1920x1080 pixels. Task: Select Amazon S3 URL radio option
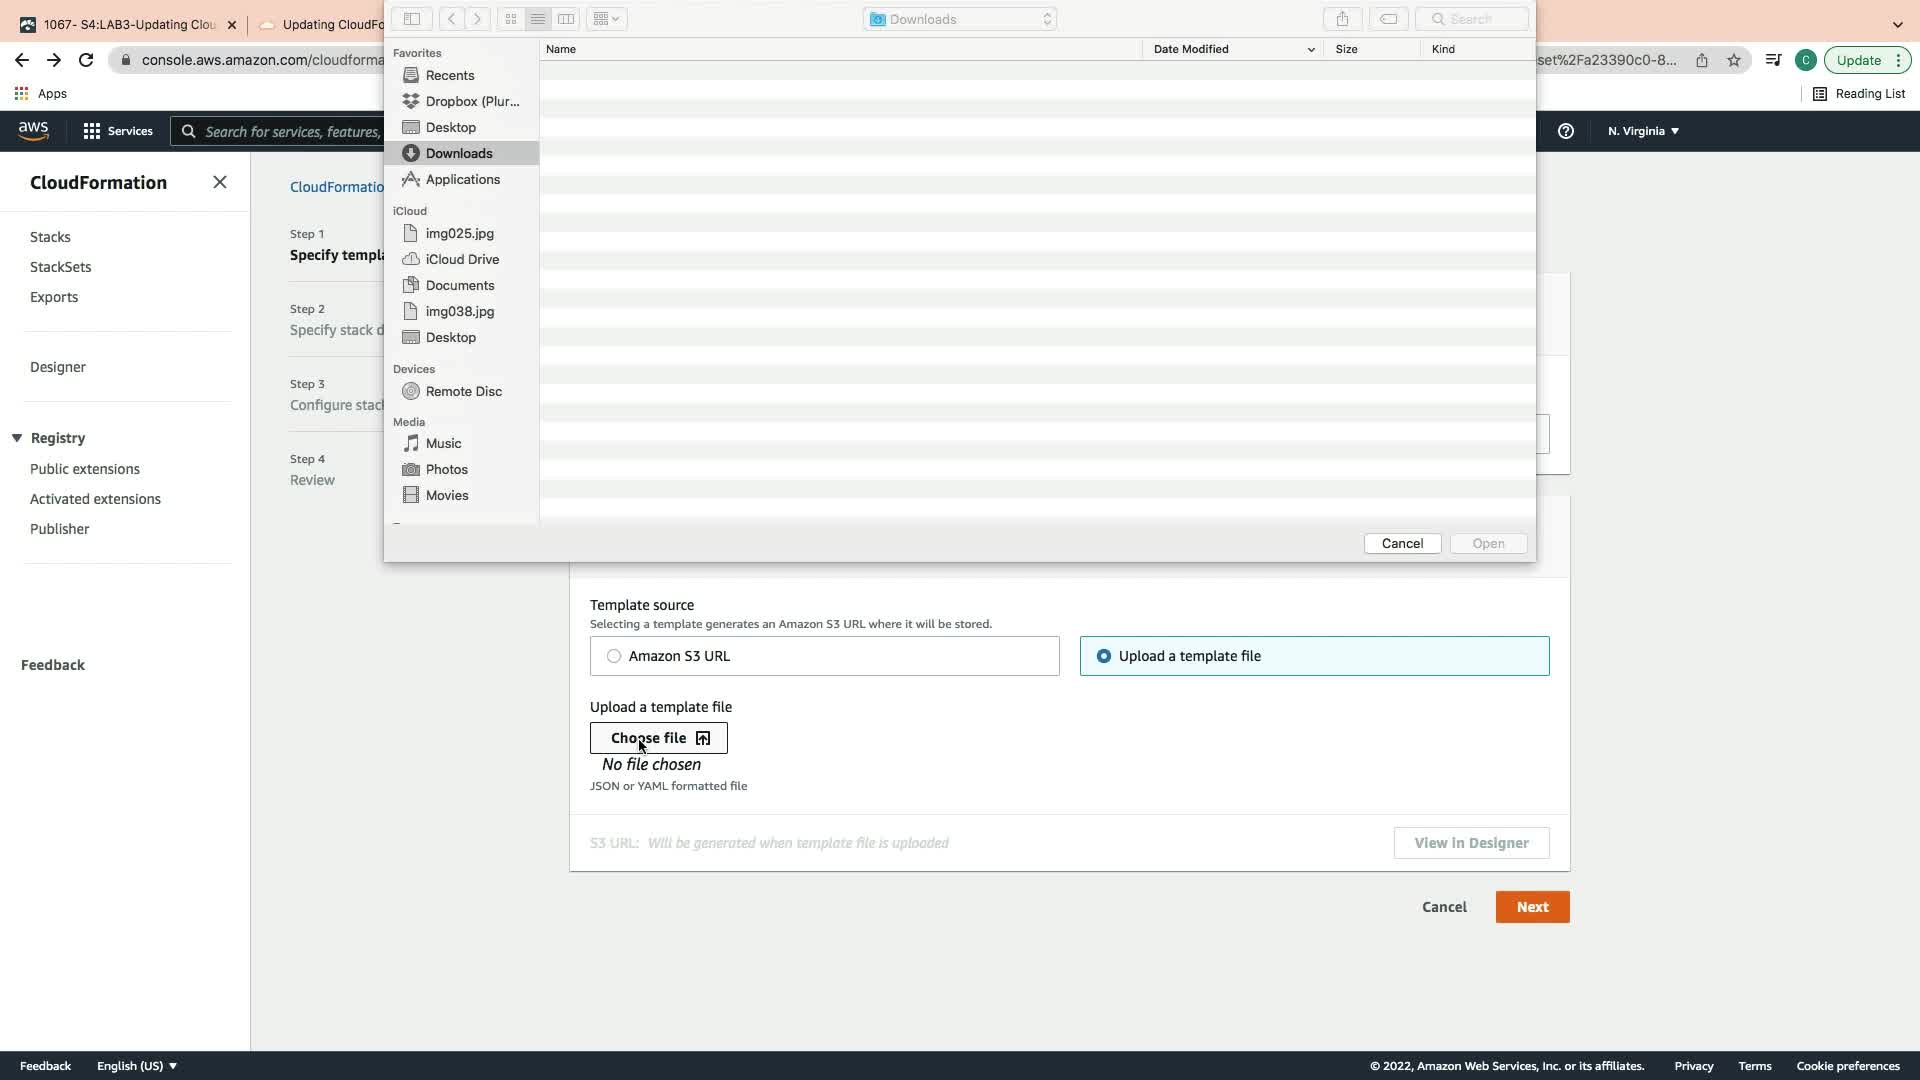pyautogui.click(x=614, y=656)
